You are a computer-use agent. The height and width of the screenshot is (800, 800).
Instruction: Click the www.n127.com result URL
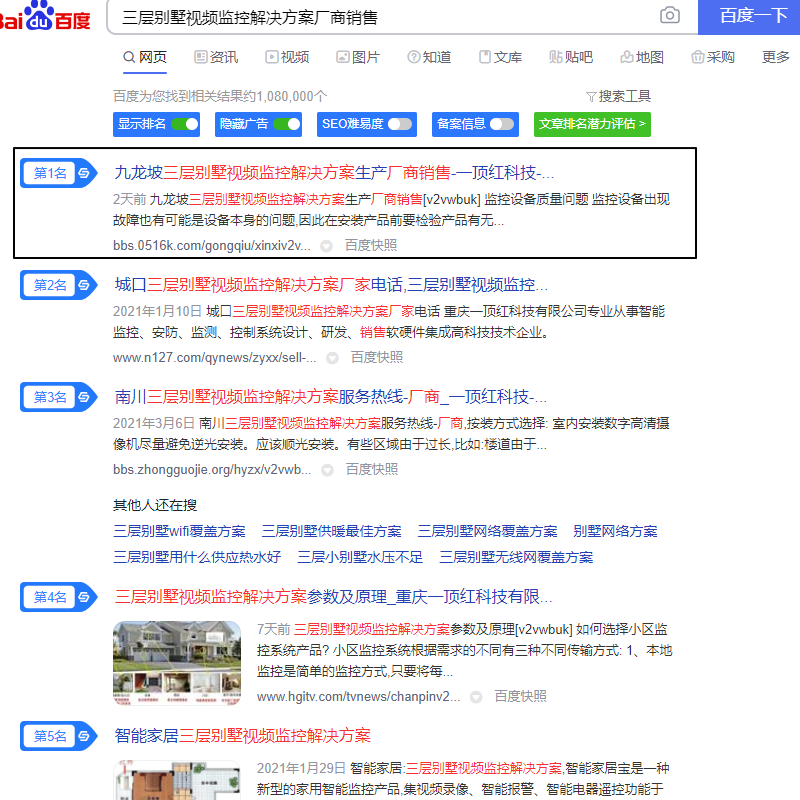click(x=214, y=358)
